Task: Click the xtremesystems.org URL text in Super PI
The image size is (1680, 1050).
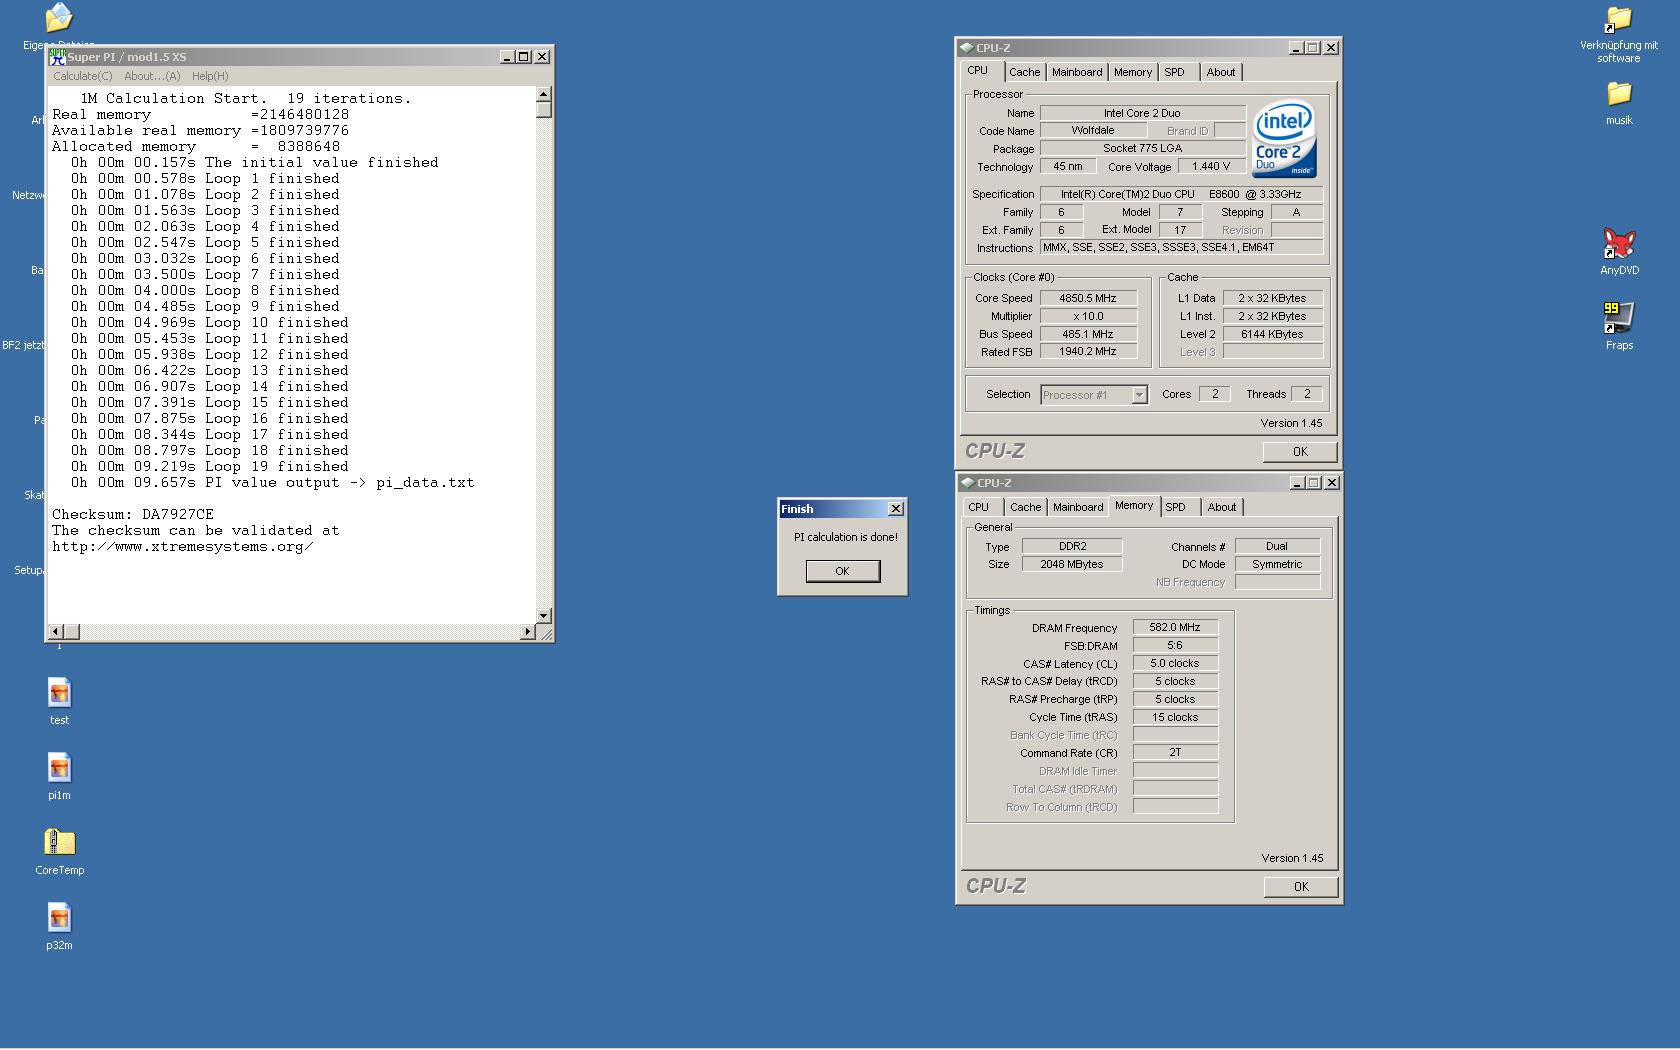Action: coord(183,546)
